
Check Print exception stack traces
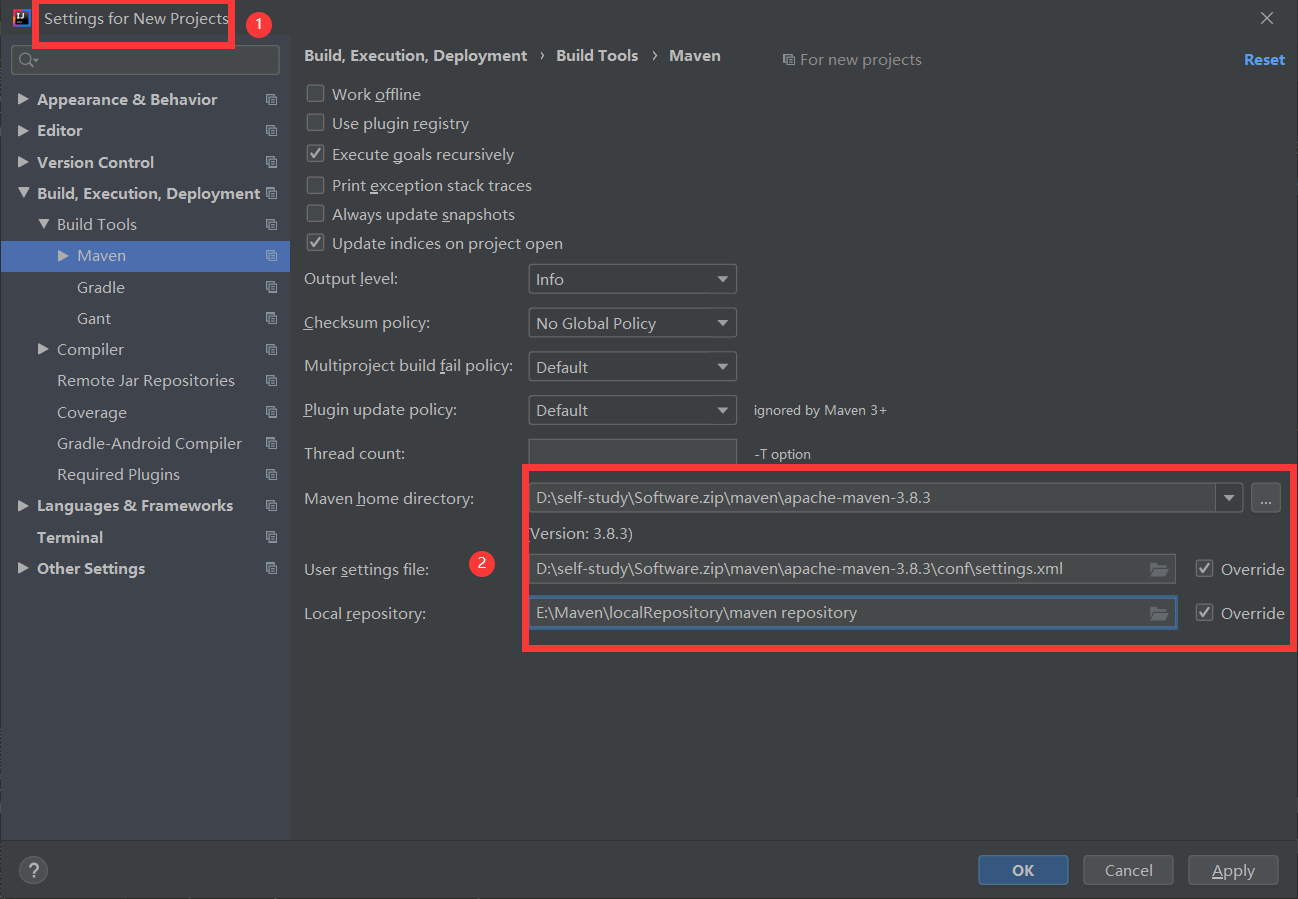click(x=315, y=185)
